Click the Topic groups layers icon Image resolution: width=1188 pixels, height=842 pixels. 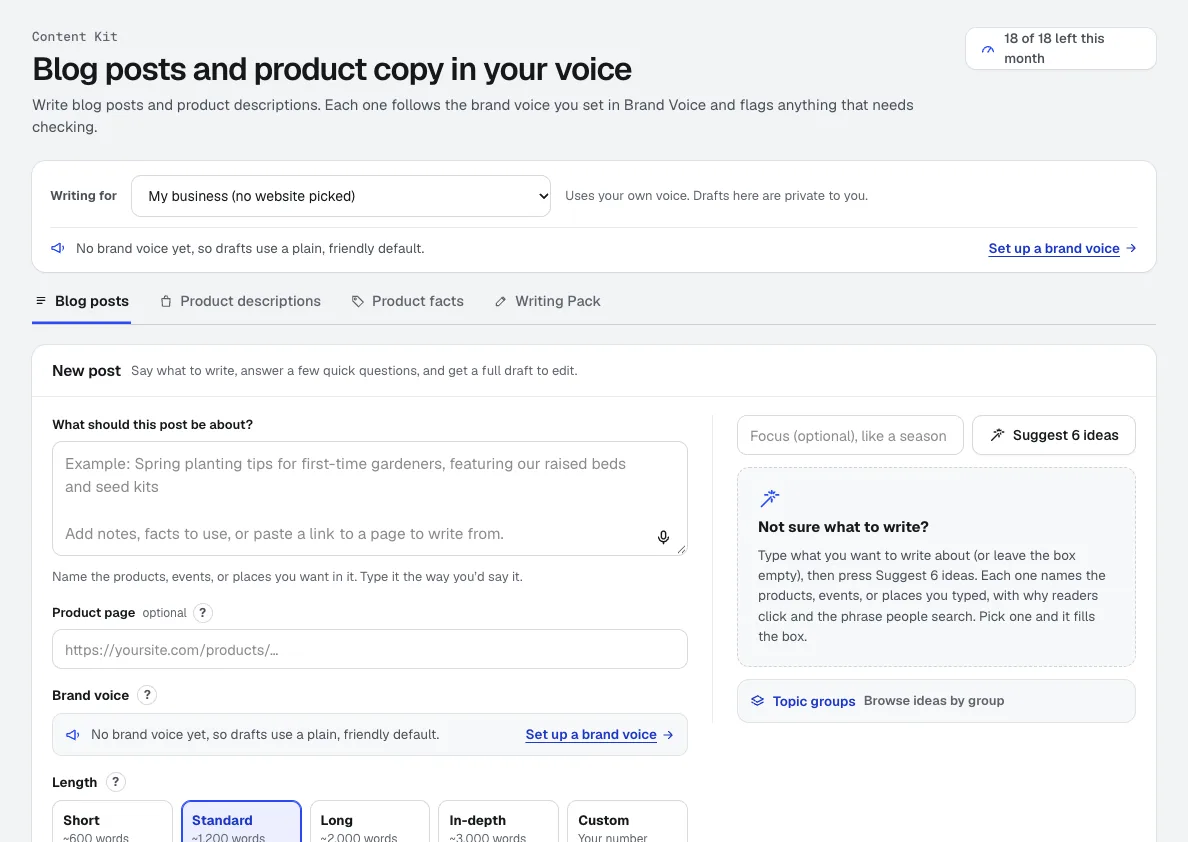click(757, 701)
